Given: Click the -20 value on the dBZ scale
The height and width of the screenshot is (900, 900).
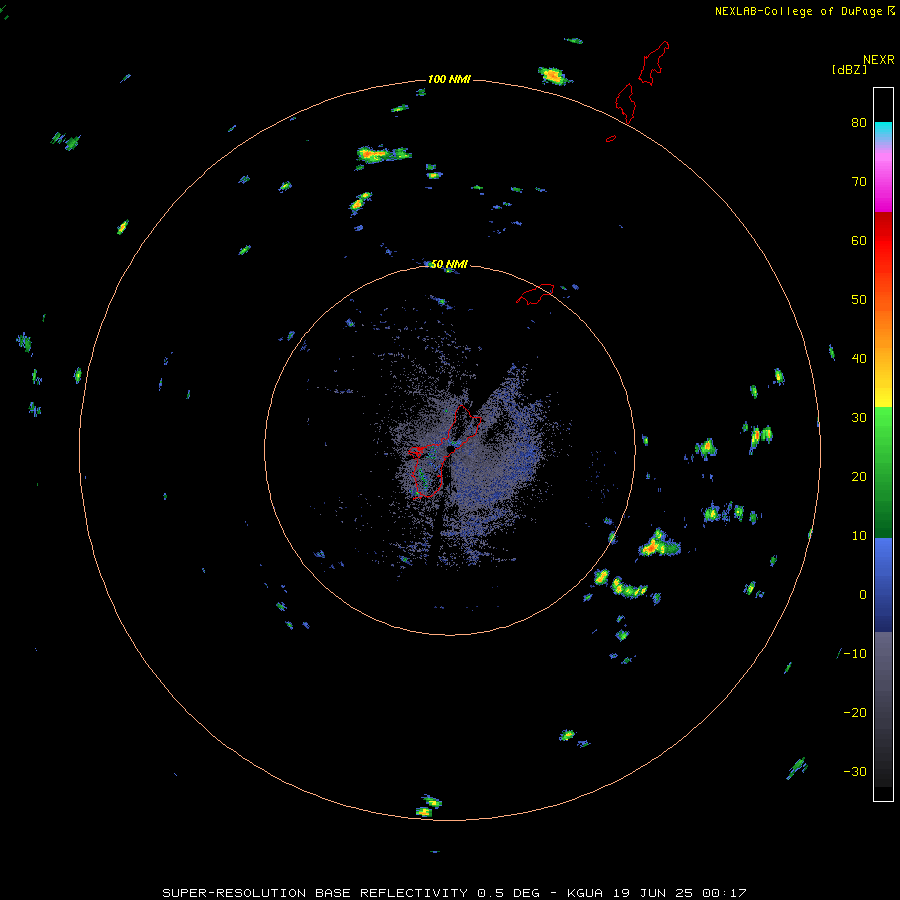Looking at the screenshot, I should pos(855,713).
